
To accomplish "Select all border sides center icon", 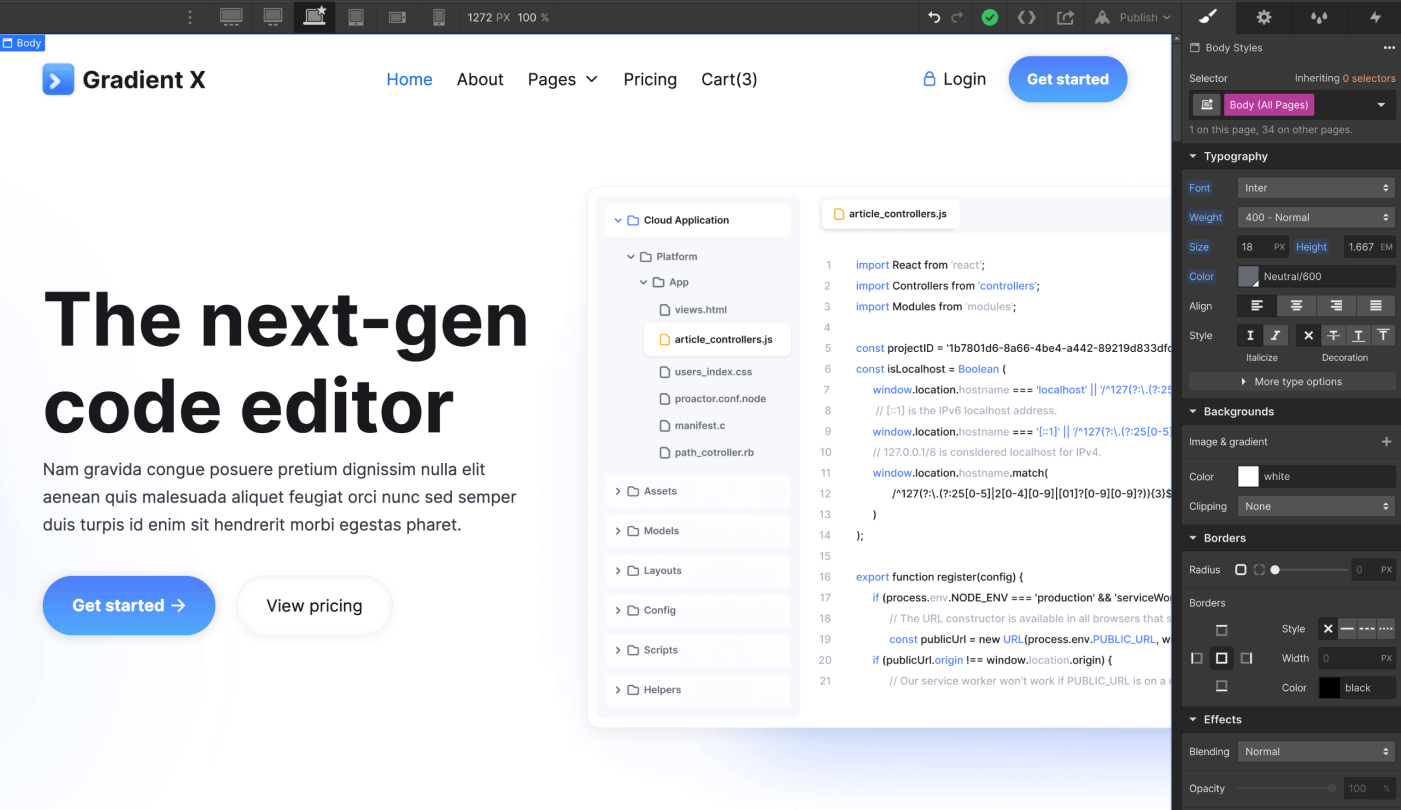I will pyautogui.click(x=1221, y=658).
